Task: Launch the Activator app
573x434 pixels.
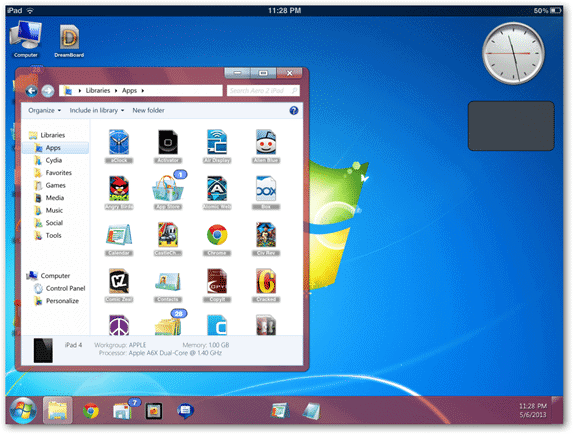Action: [x=168, y=142]
